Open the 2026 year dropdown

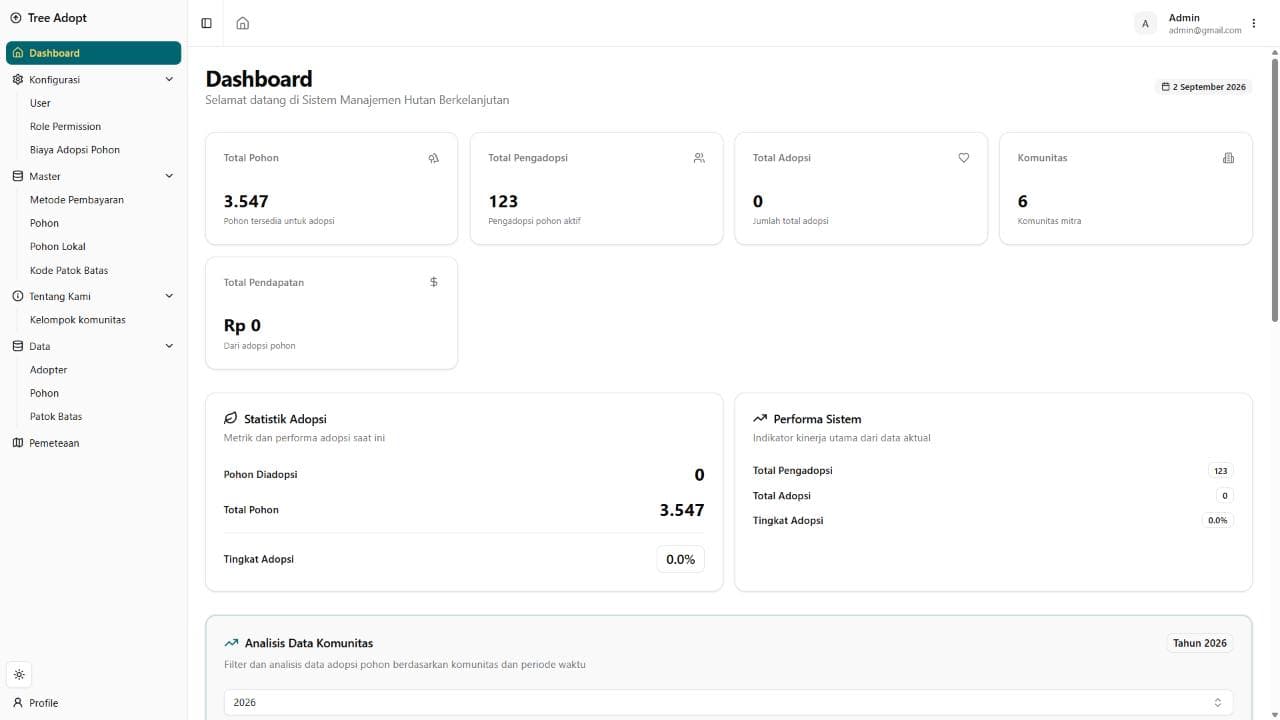[x=728, y=702]
